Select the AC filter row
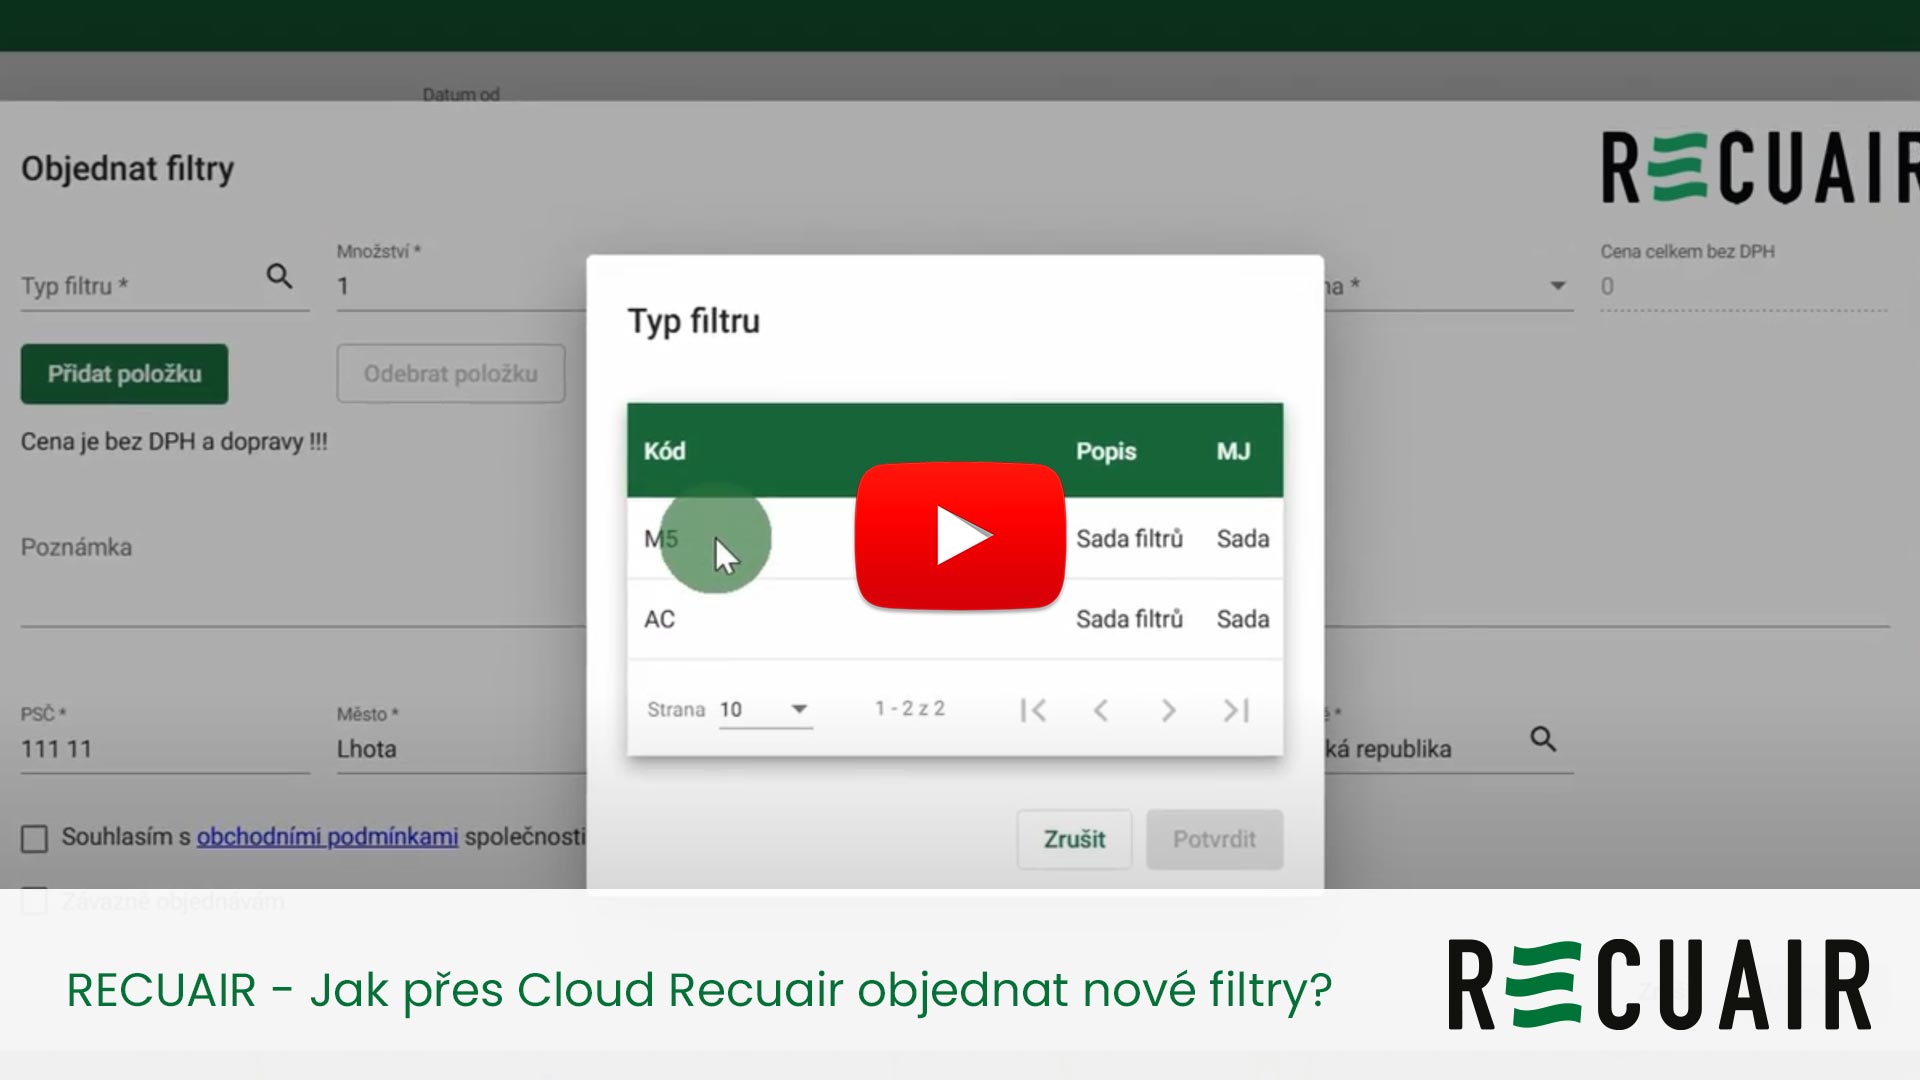This screenshot has width=1920, height=1080. [660, 619]
